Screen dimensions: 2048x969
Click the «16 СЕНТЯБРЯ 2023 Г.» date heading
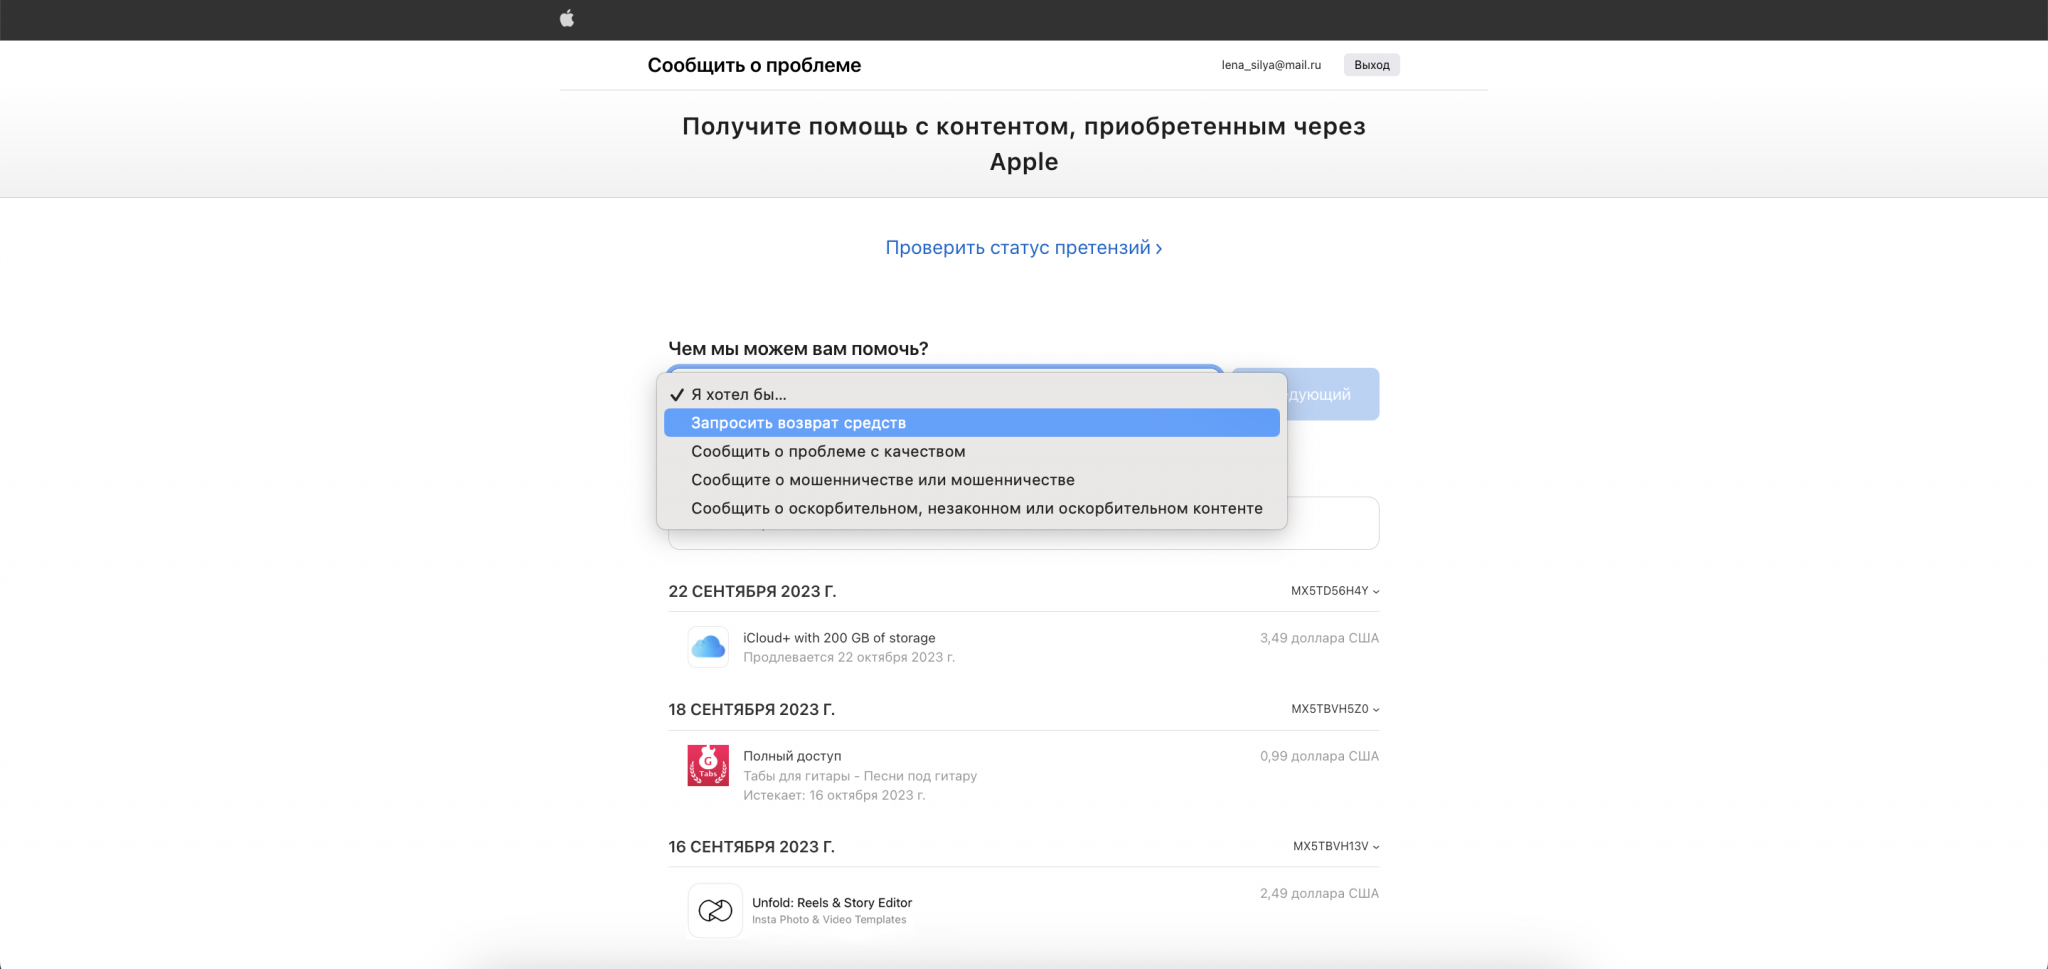751,846
